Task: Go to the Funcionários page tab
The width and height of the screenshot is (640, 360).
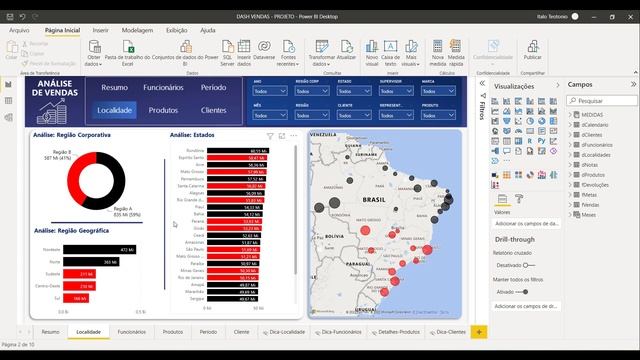Action: coord(131,332)
